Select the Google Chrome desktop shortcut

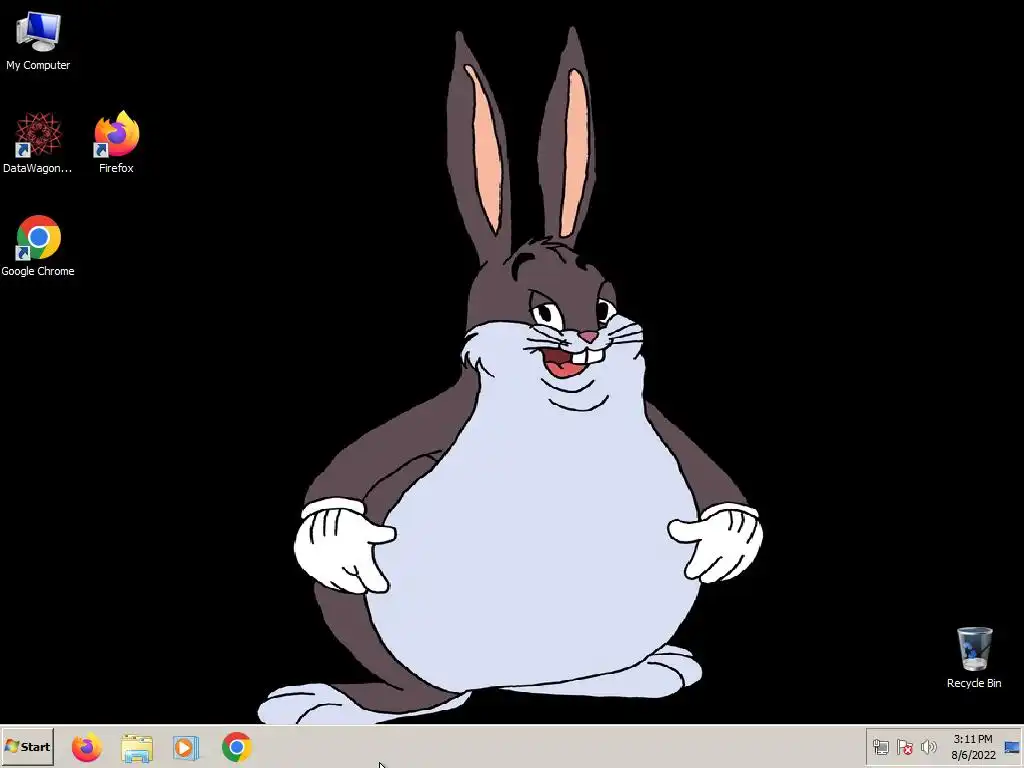[38, 246]
